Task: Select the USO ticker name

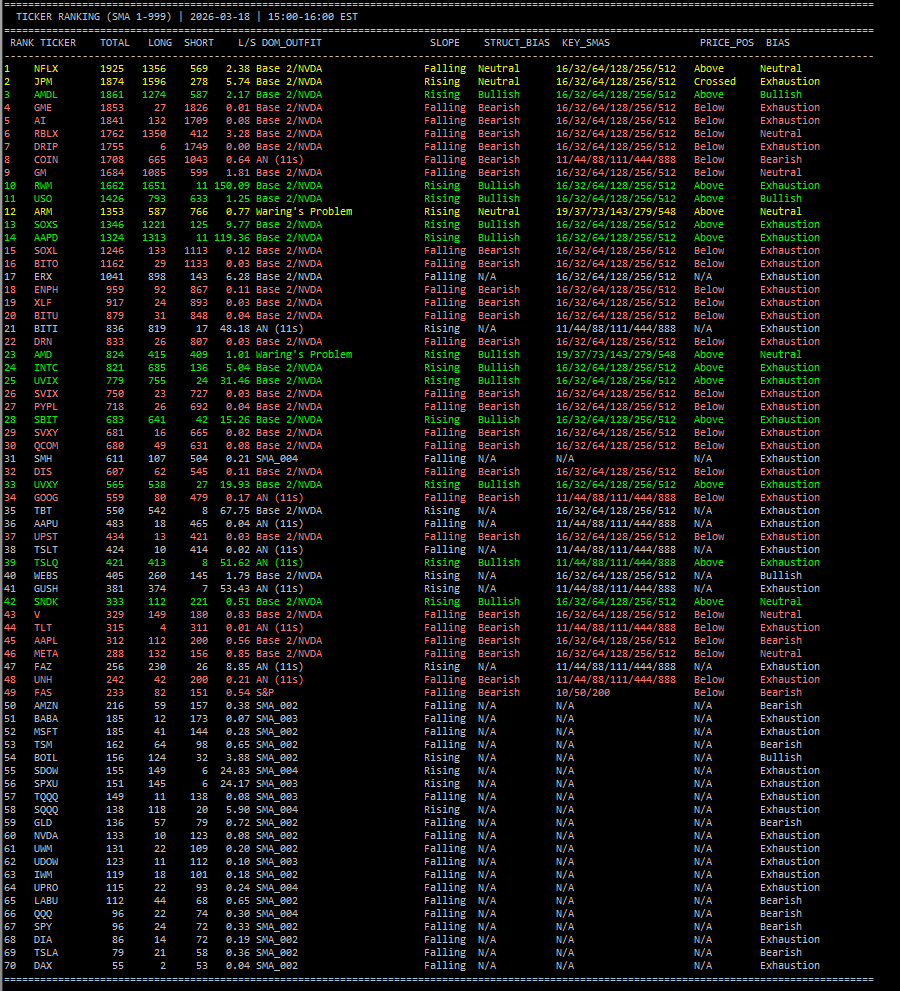Action: tap(43, 198)
